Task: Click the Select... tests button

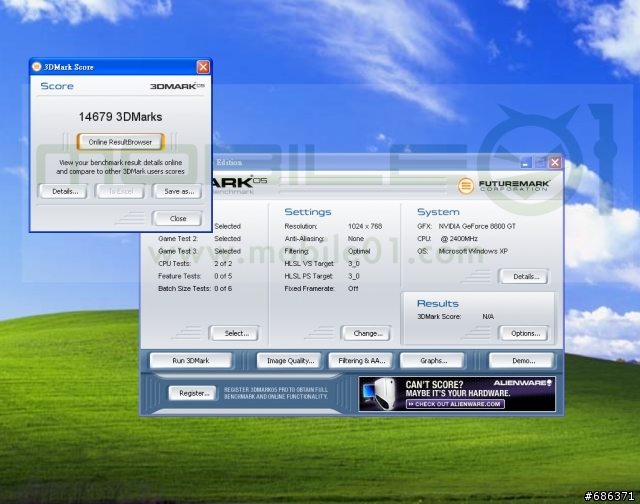Action: click(x=235, y=333)
